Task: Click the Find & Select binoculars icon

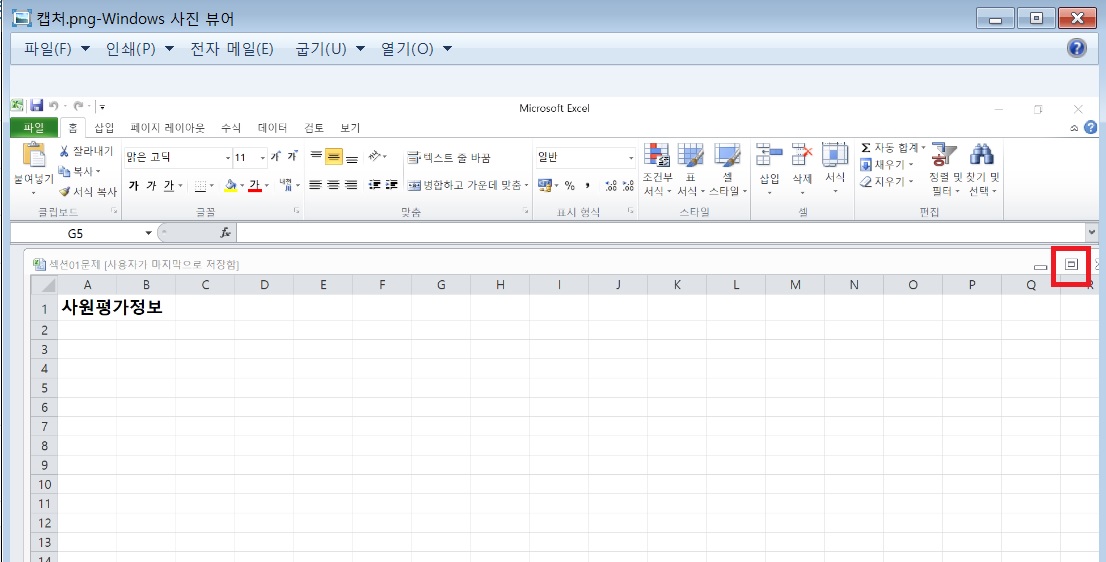Action: pos(981,155)
